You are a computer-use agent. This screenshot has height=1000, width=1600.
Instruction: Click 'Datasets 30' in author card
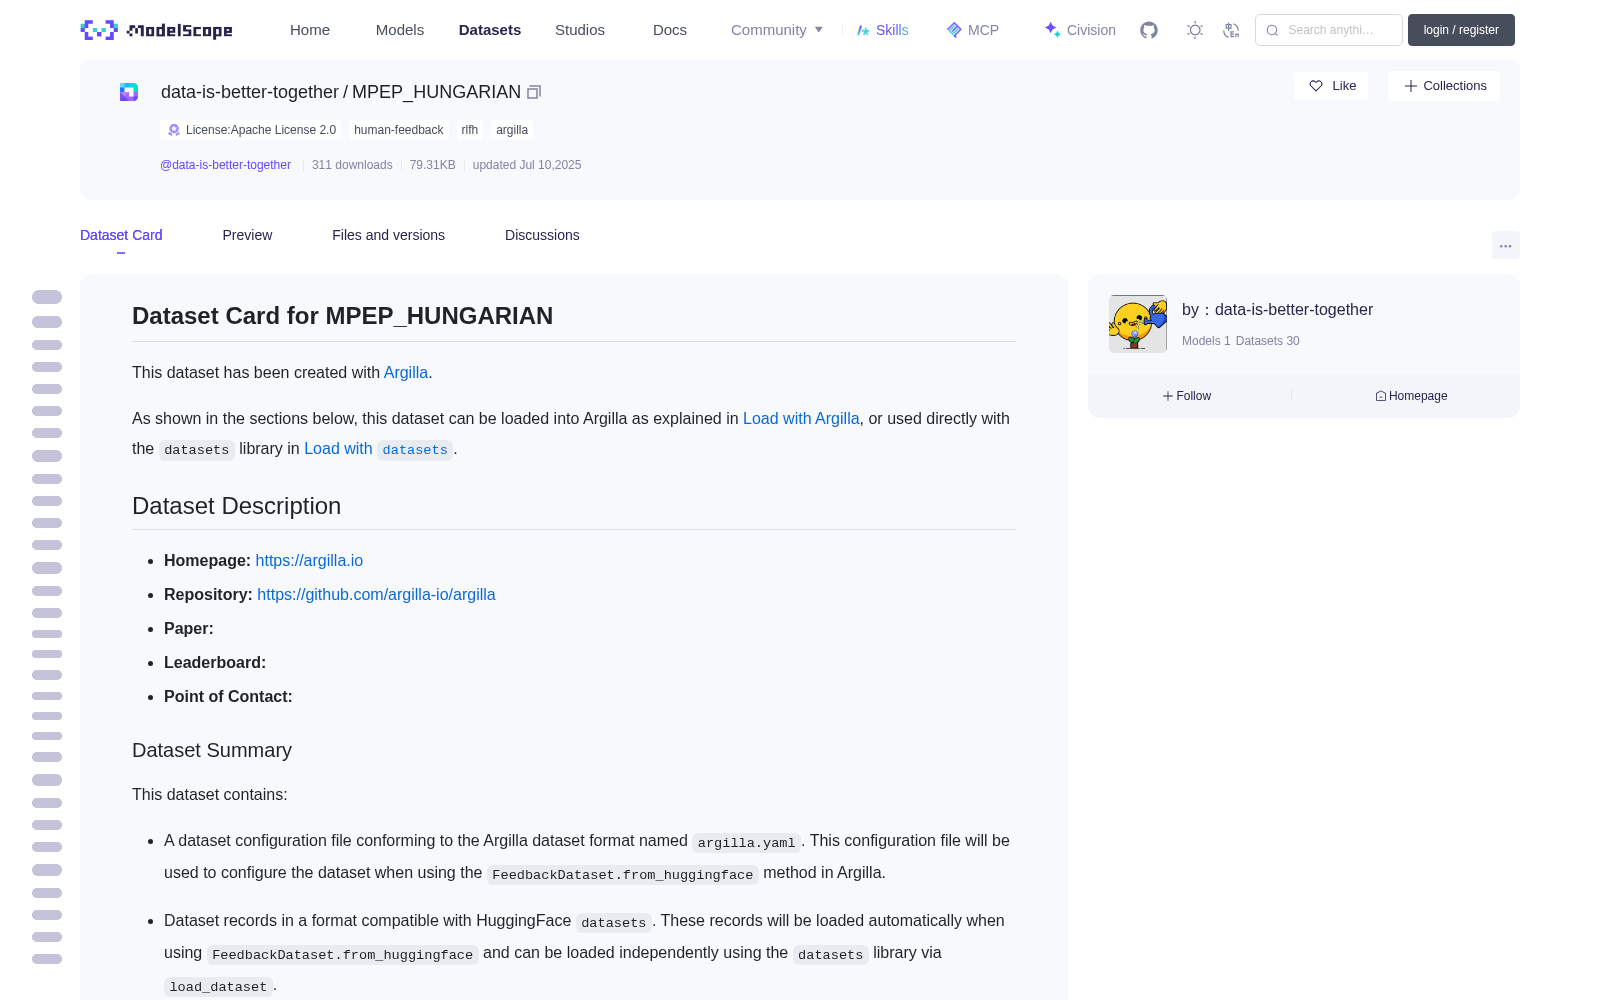[x=1268, y=341]
